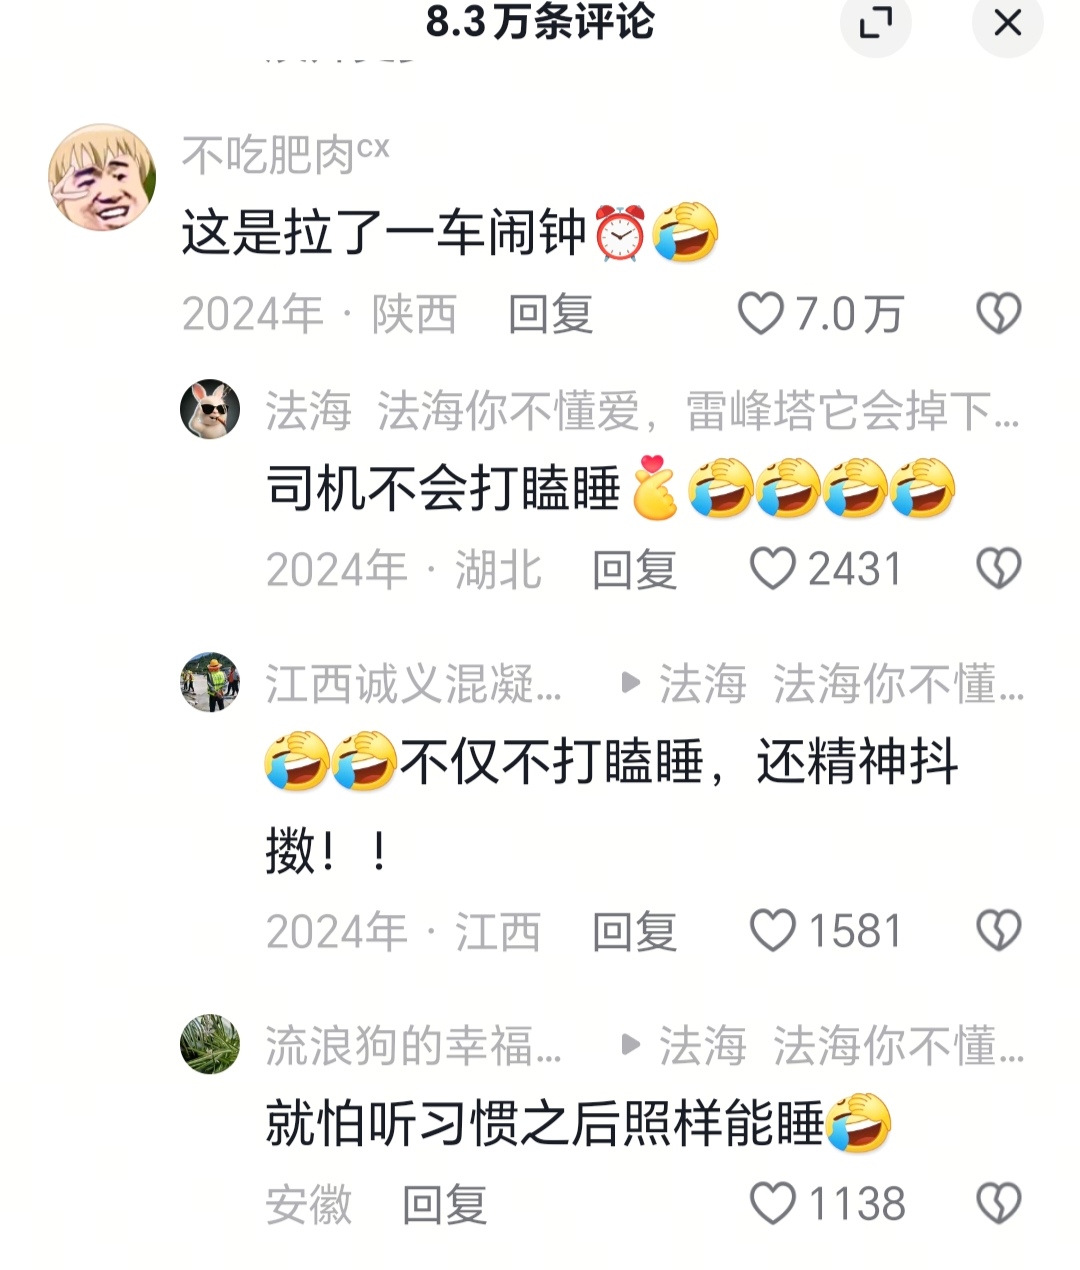The width and height of the screenshot is (1080, 1270).
Task: Dislike the 就怕听习惯 comment
Action: [x=998, y=1203]
